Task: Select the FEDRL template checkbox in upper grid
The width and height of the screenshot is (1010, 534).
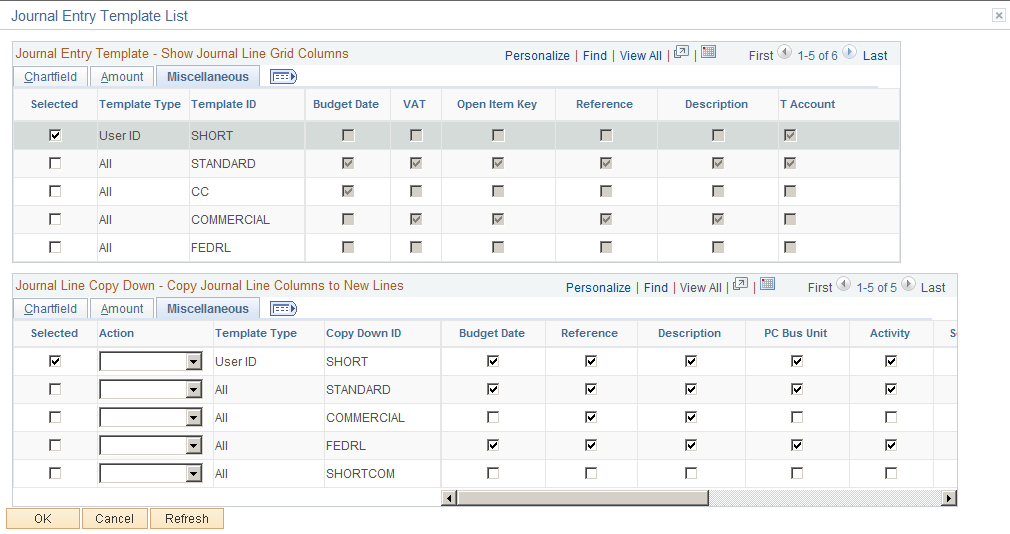Action: coord(55,247)
